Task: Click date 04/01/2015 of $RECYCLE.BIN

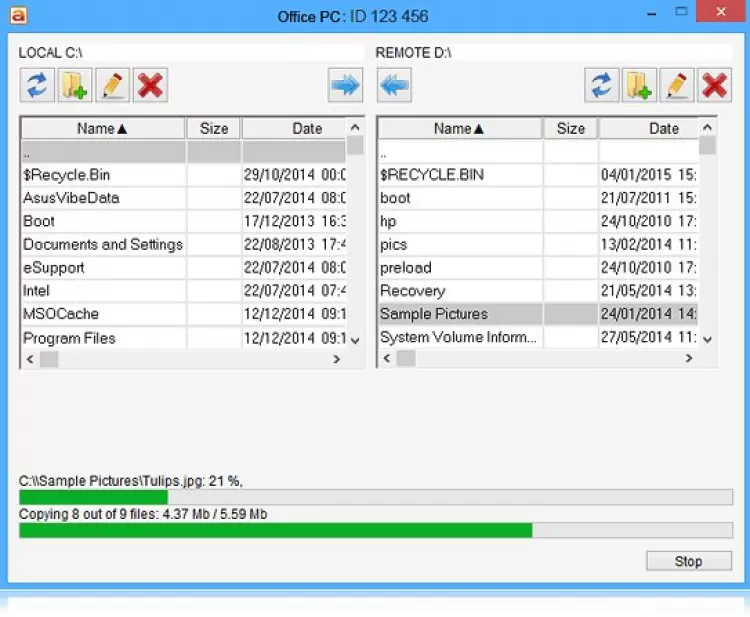Action: point(636,175)
